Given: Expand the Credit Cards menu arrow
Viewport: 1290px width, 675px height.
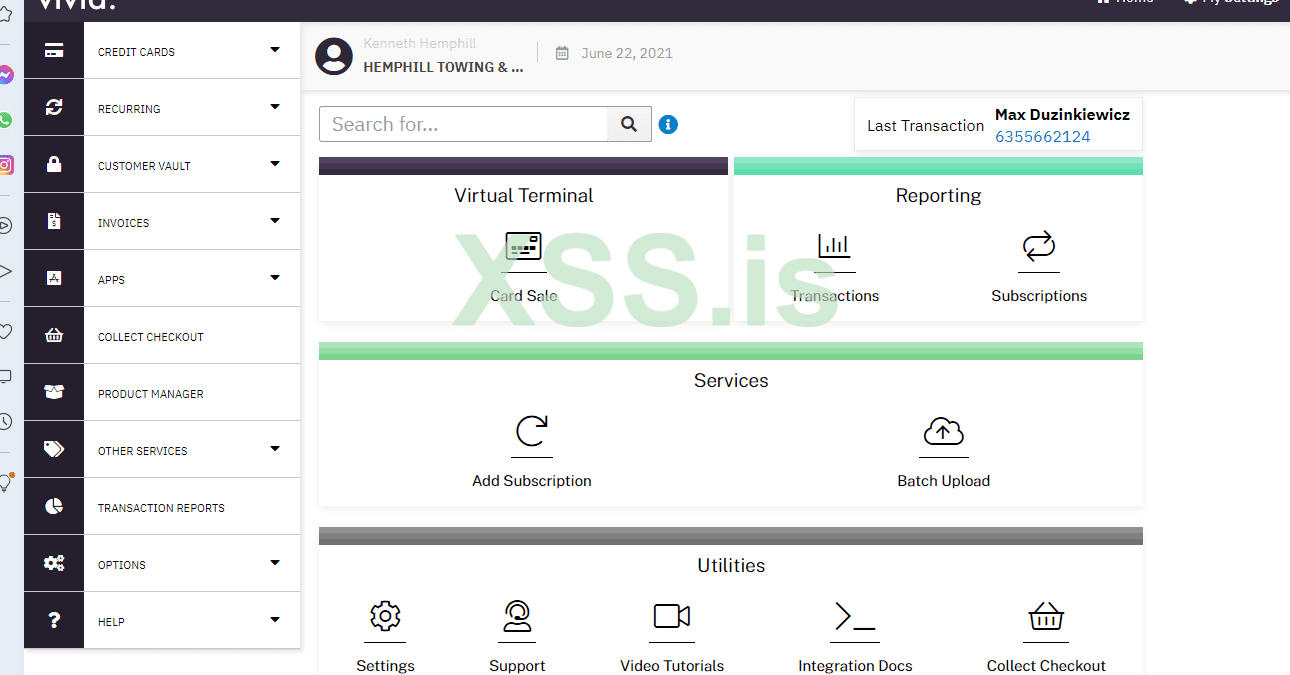Looking at the screenshot, I should 275,50.
